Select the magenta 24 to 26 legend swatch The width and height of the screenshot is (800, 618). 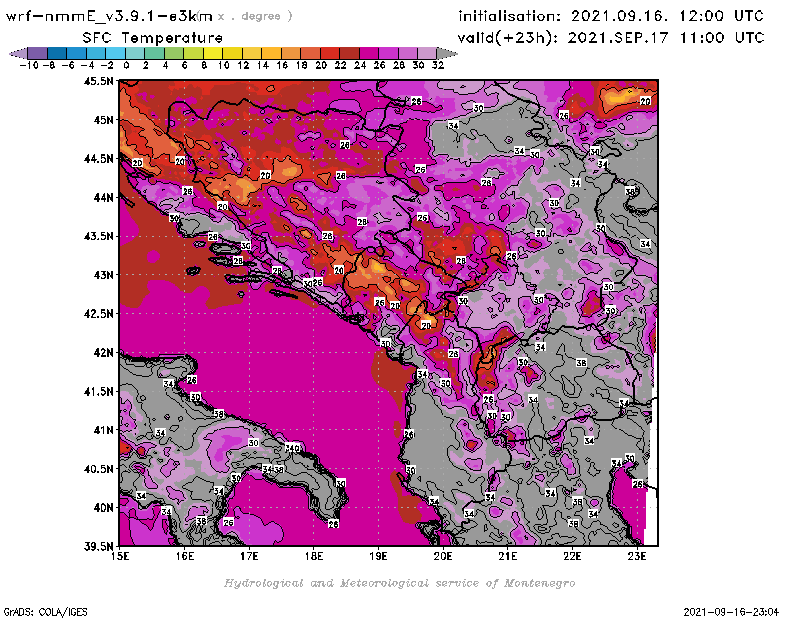pos(369,53)
